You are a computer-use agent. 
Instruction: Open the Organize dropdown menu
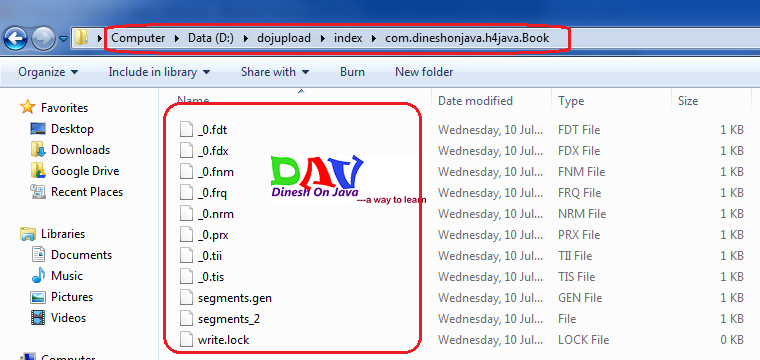click(x=48, y=72)
